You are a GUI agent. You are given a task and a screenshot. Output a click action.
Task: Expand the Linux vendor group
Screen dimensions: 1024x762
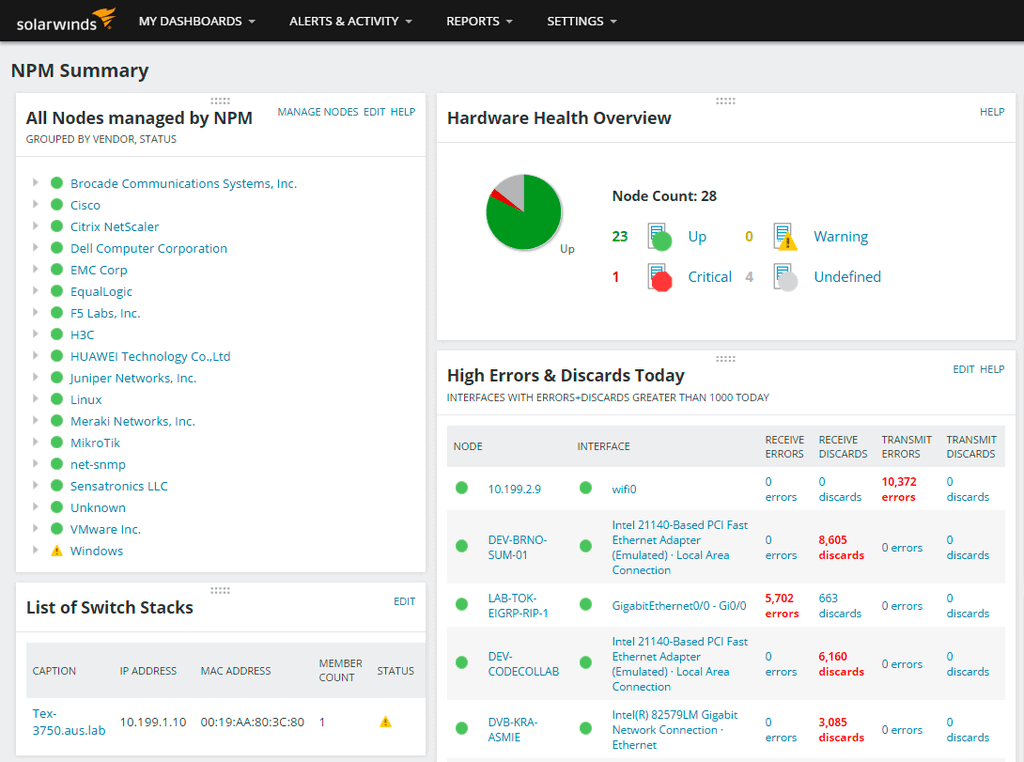click(x=35, y=398)
